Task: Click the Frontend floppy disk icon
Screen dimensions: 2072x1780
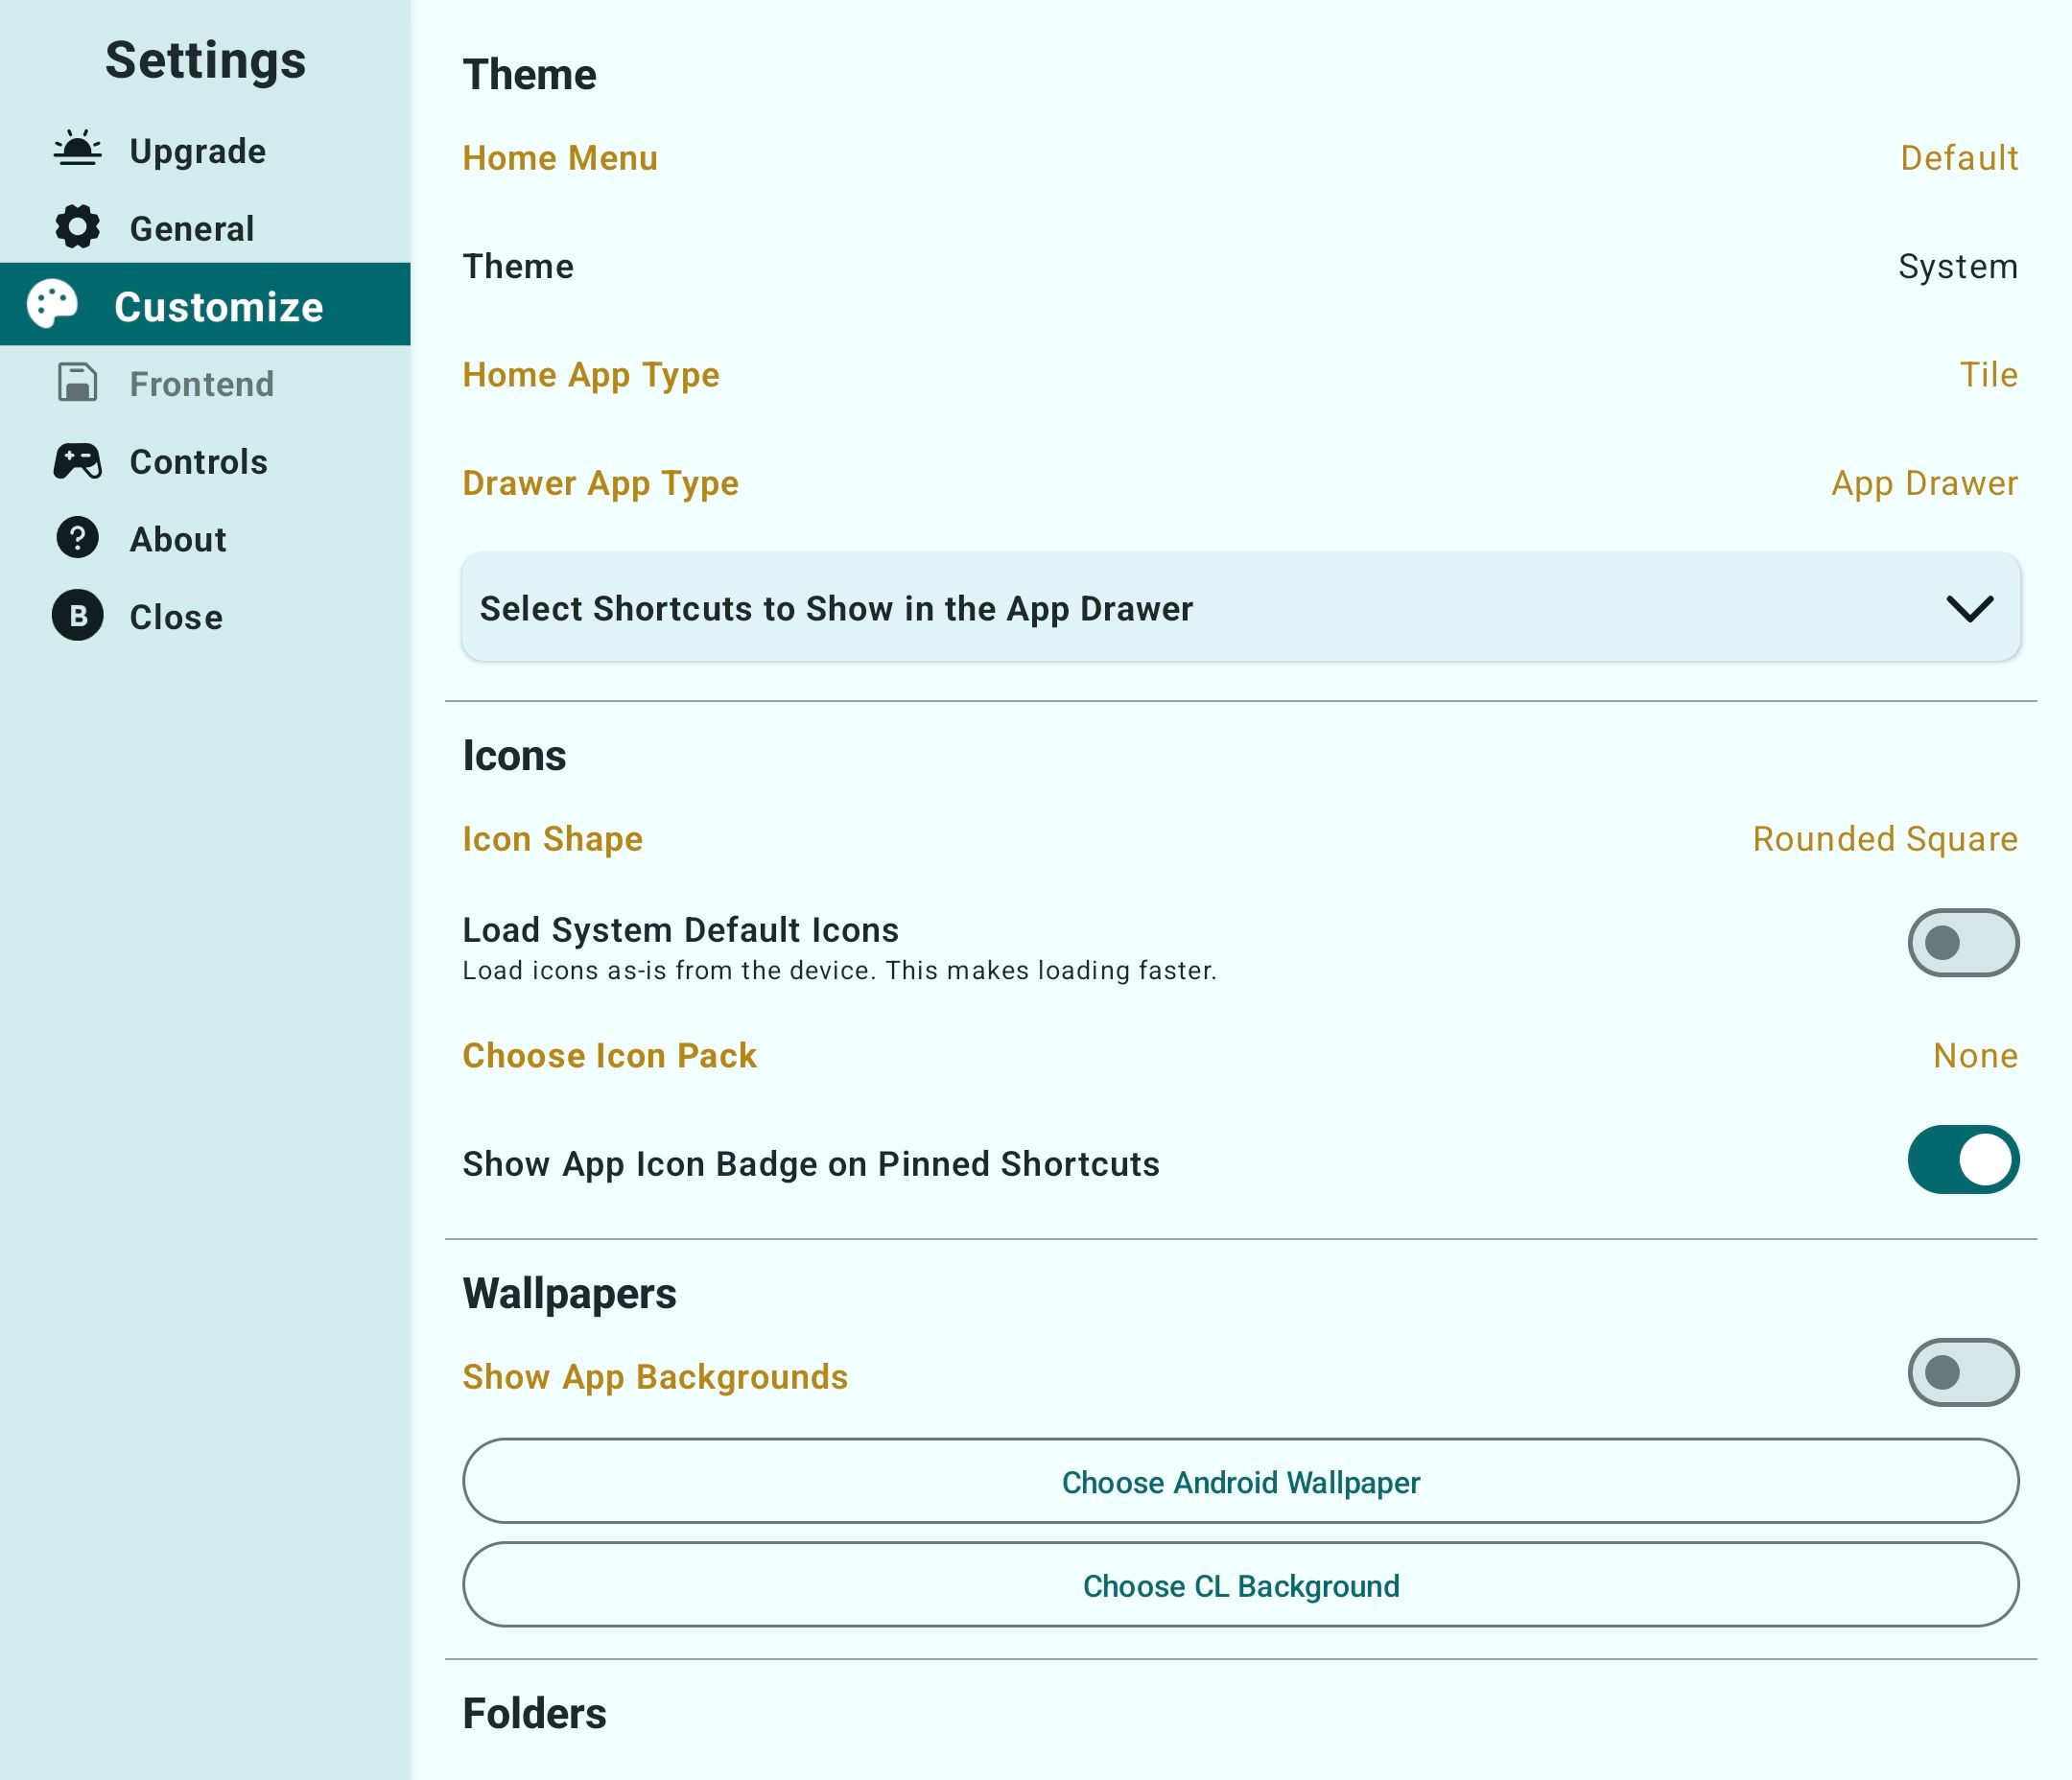Action: click(77, 382)
